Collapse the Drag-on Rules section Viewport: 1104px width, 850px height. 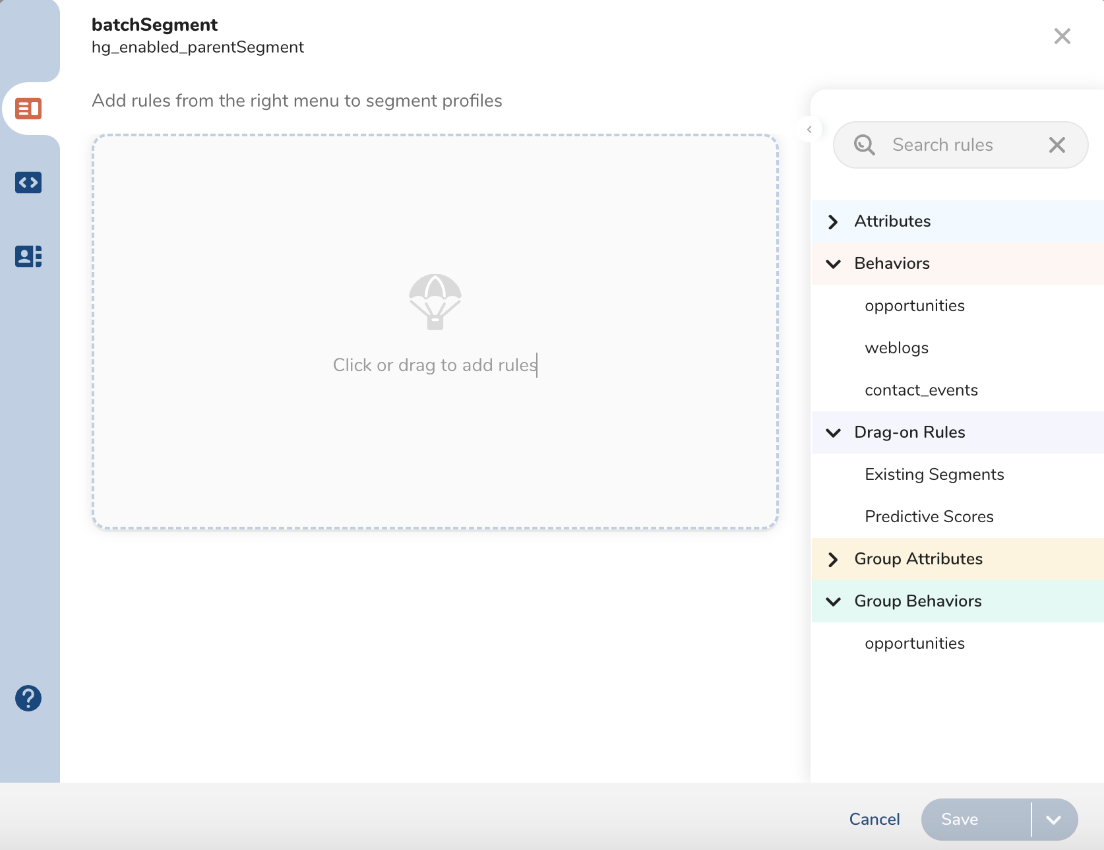[x=833, y=433]
